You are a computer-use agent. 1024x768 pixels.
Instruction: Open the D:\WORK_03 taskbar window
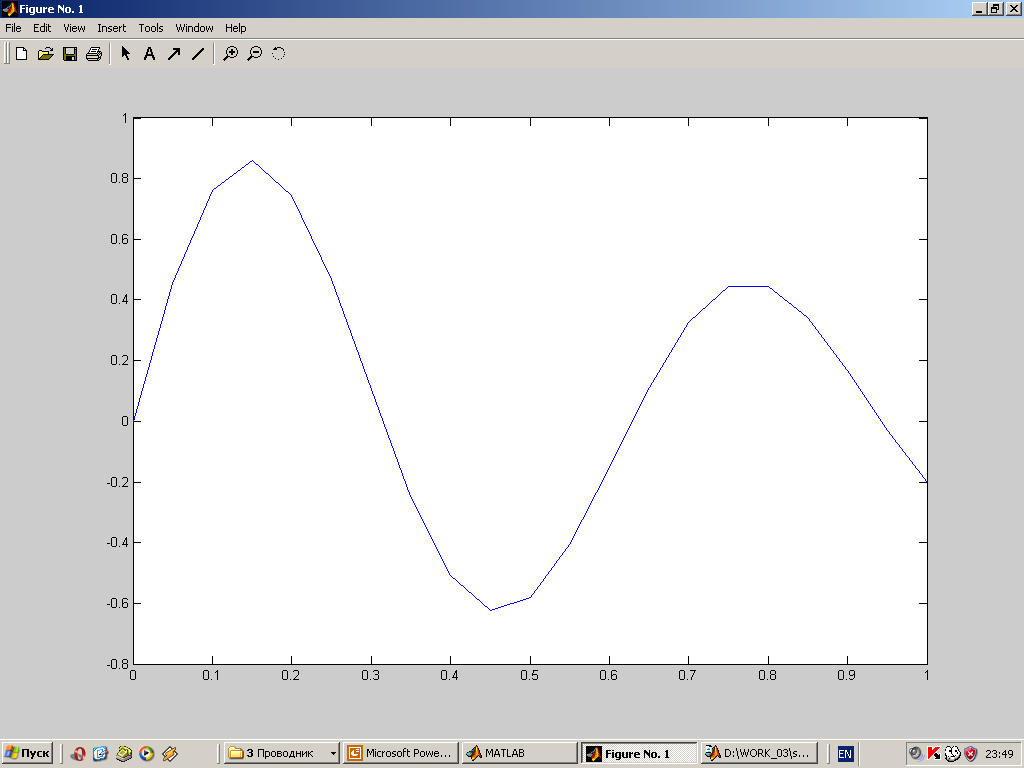click(759, 753)
